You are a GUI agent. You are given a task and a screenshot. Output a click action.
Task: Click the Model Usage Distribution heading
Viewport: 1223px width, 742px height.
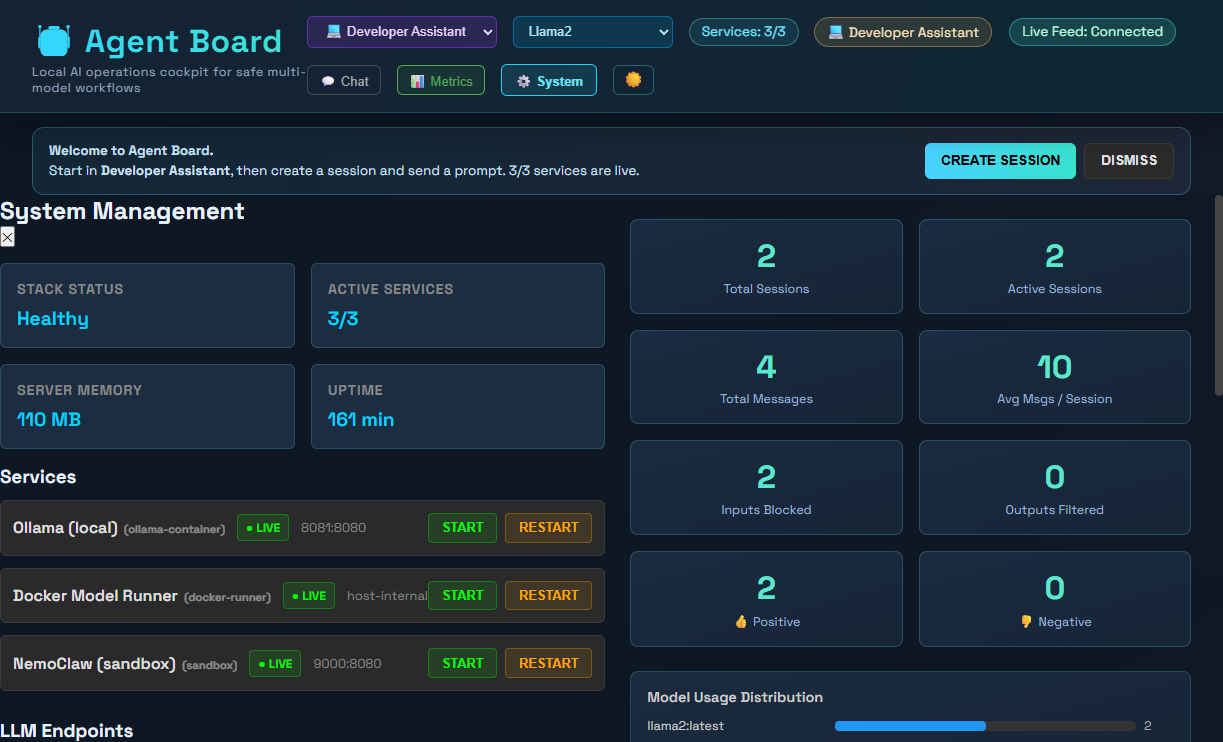coord(735,698)
